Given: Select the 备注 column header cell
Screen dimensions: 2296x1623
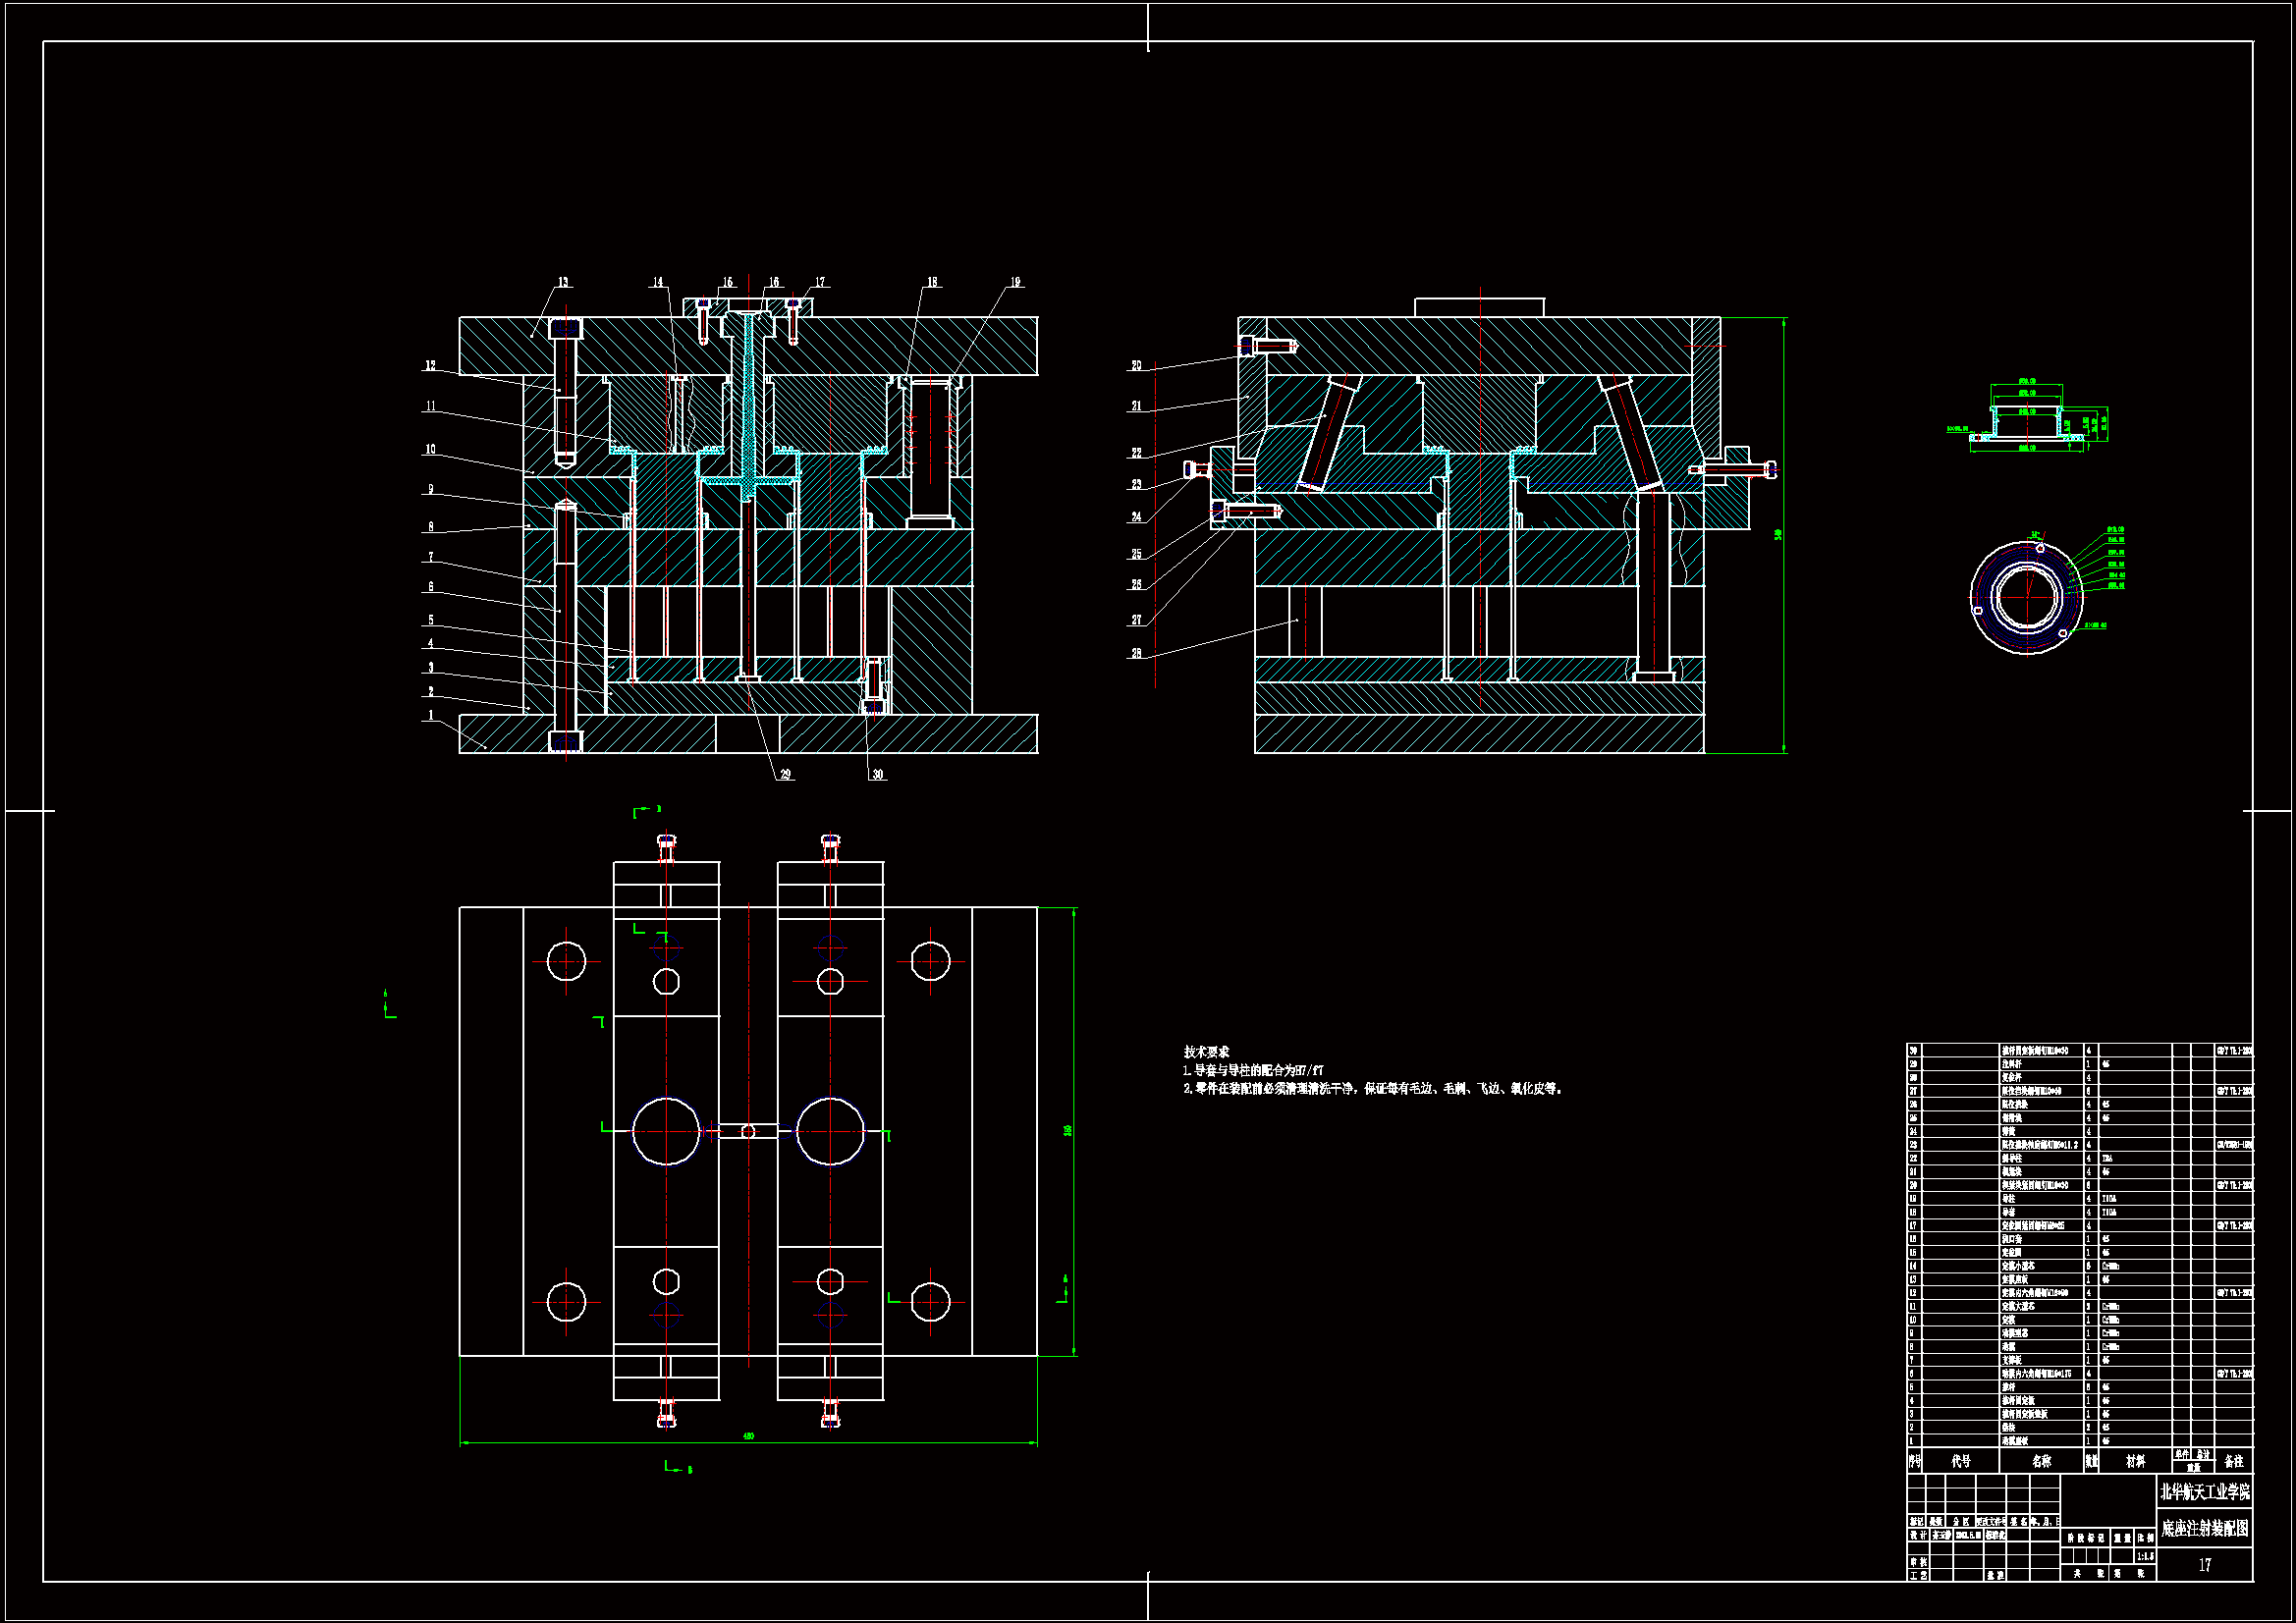Looking at the screenshot, I should click(2233, 1461).
